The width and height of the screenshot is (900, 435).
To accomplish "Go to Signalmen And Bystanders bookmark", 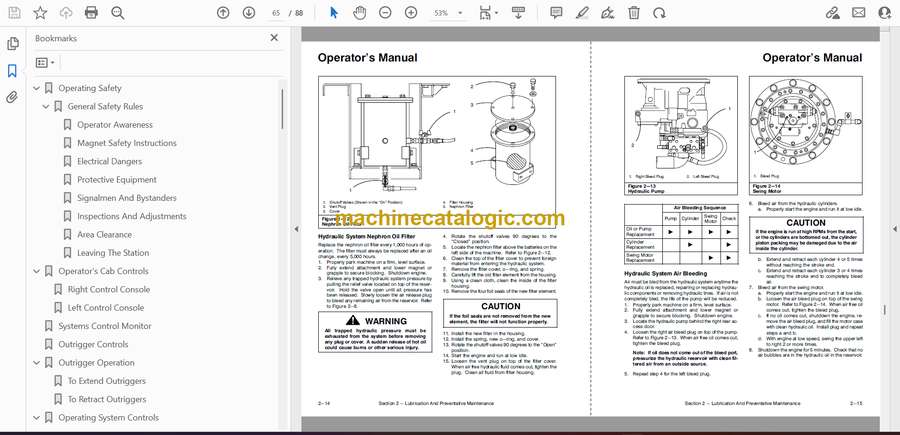I will click(127, 198).
